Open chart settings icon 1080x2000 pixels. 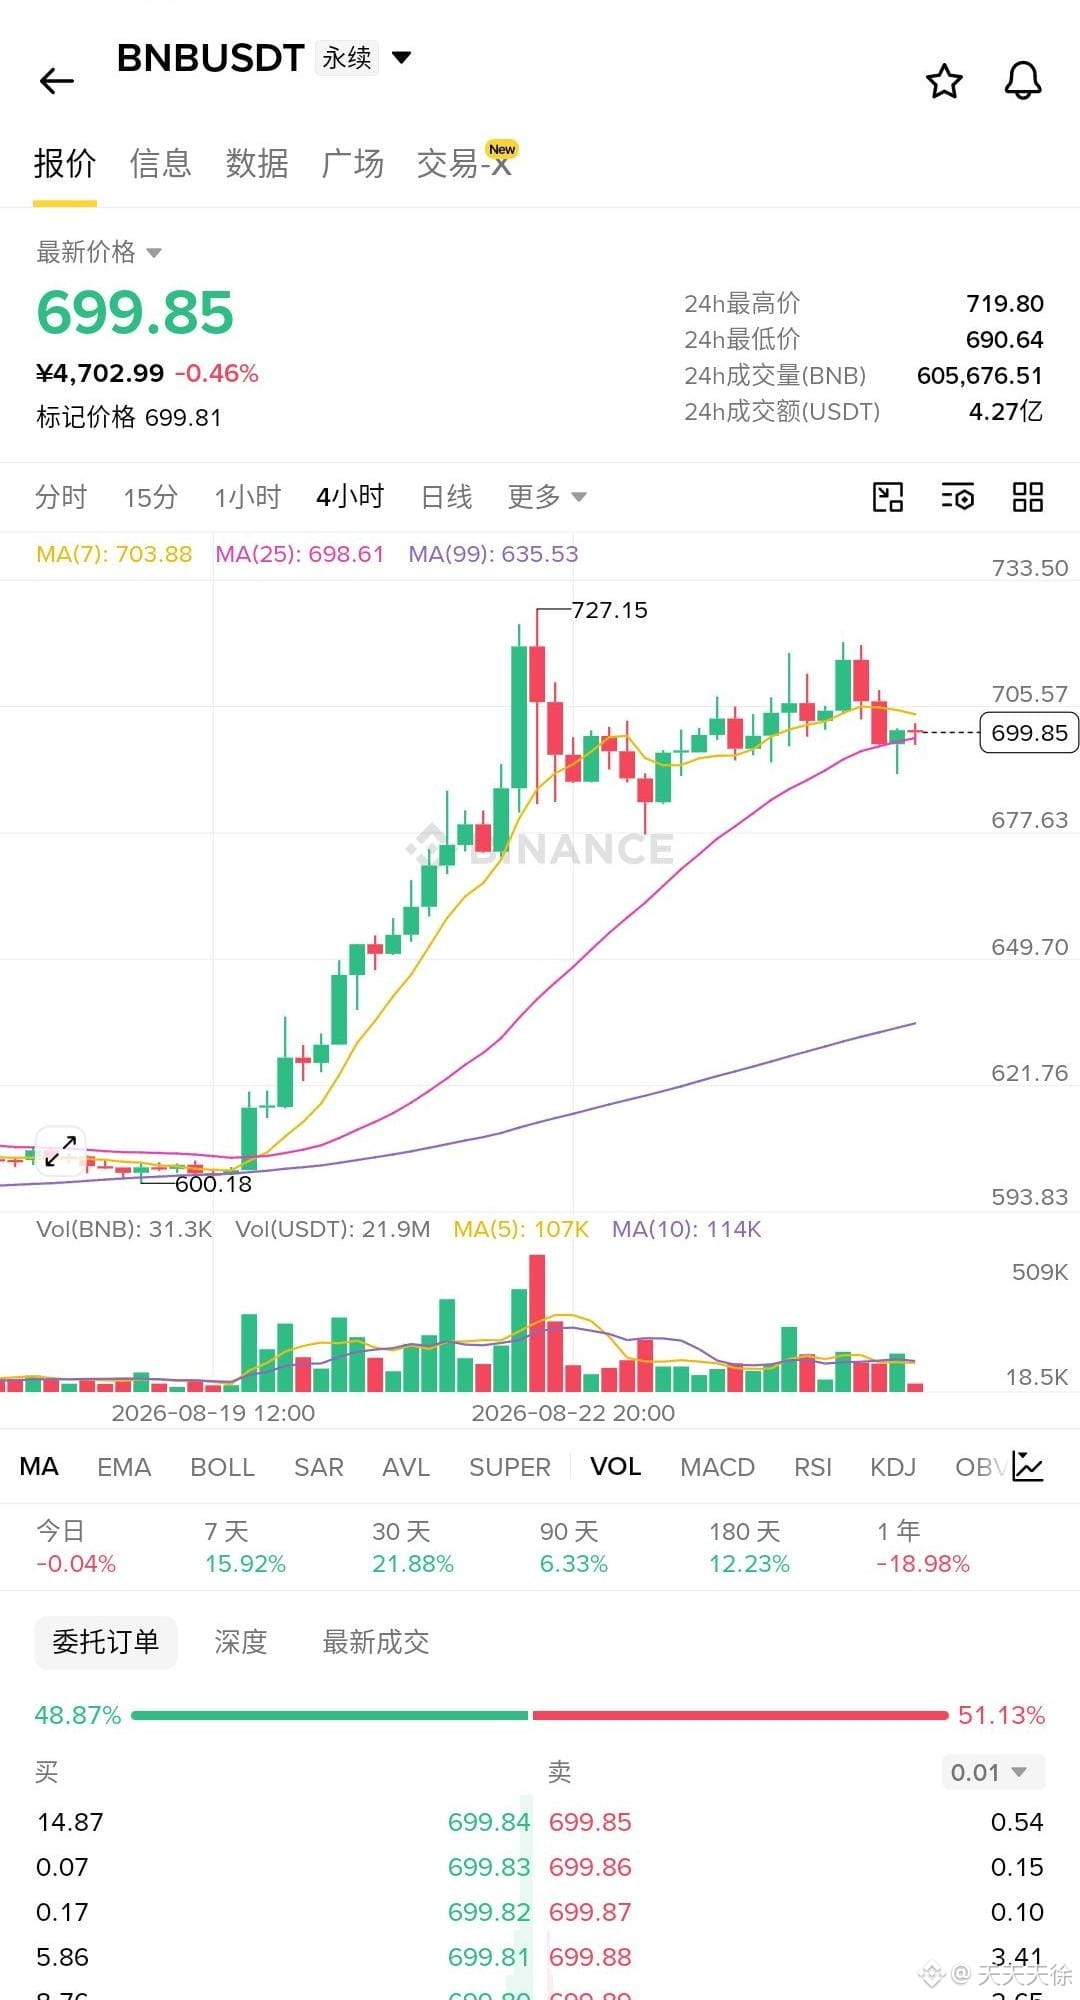click(x=958, y=497)
